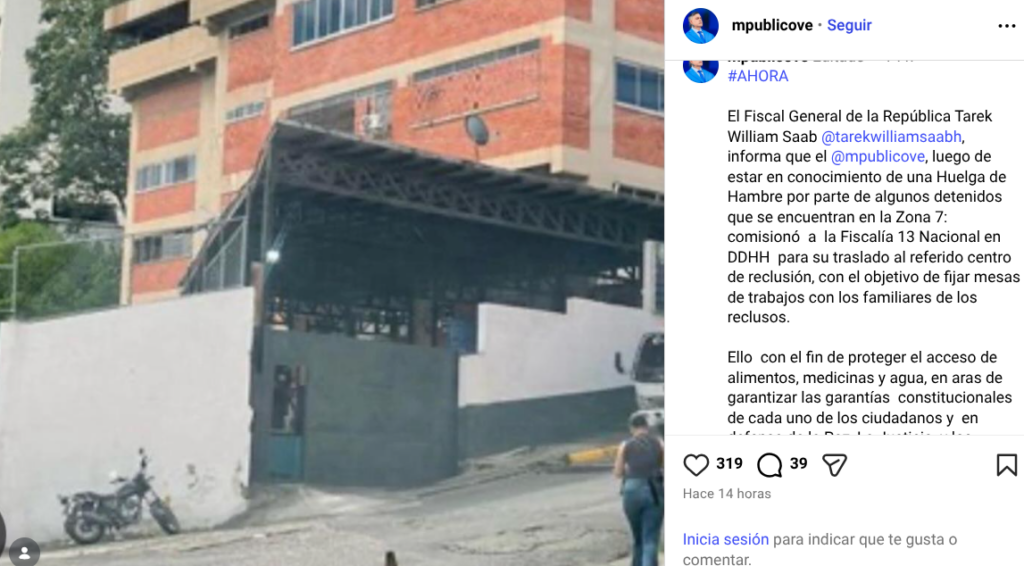Viewport: 1024px width, 566px height.
Task: Open mpublicove username in header
Action: 772,25
